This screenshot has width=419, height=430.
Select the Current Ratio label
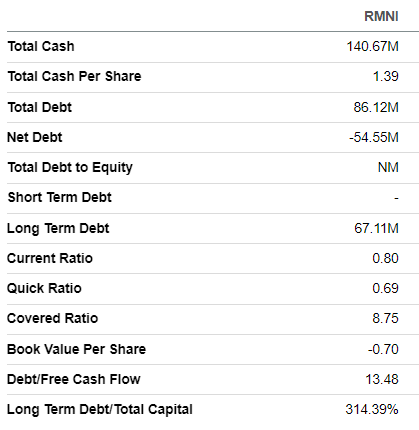pyautogui.click(x=50, y=258)
